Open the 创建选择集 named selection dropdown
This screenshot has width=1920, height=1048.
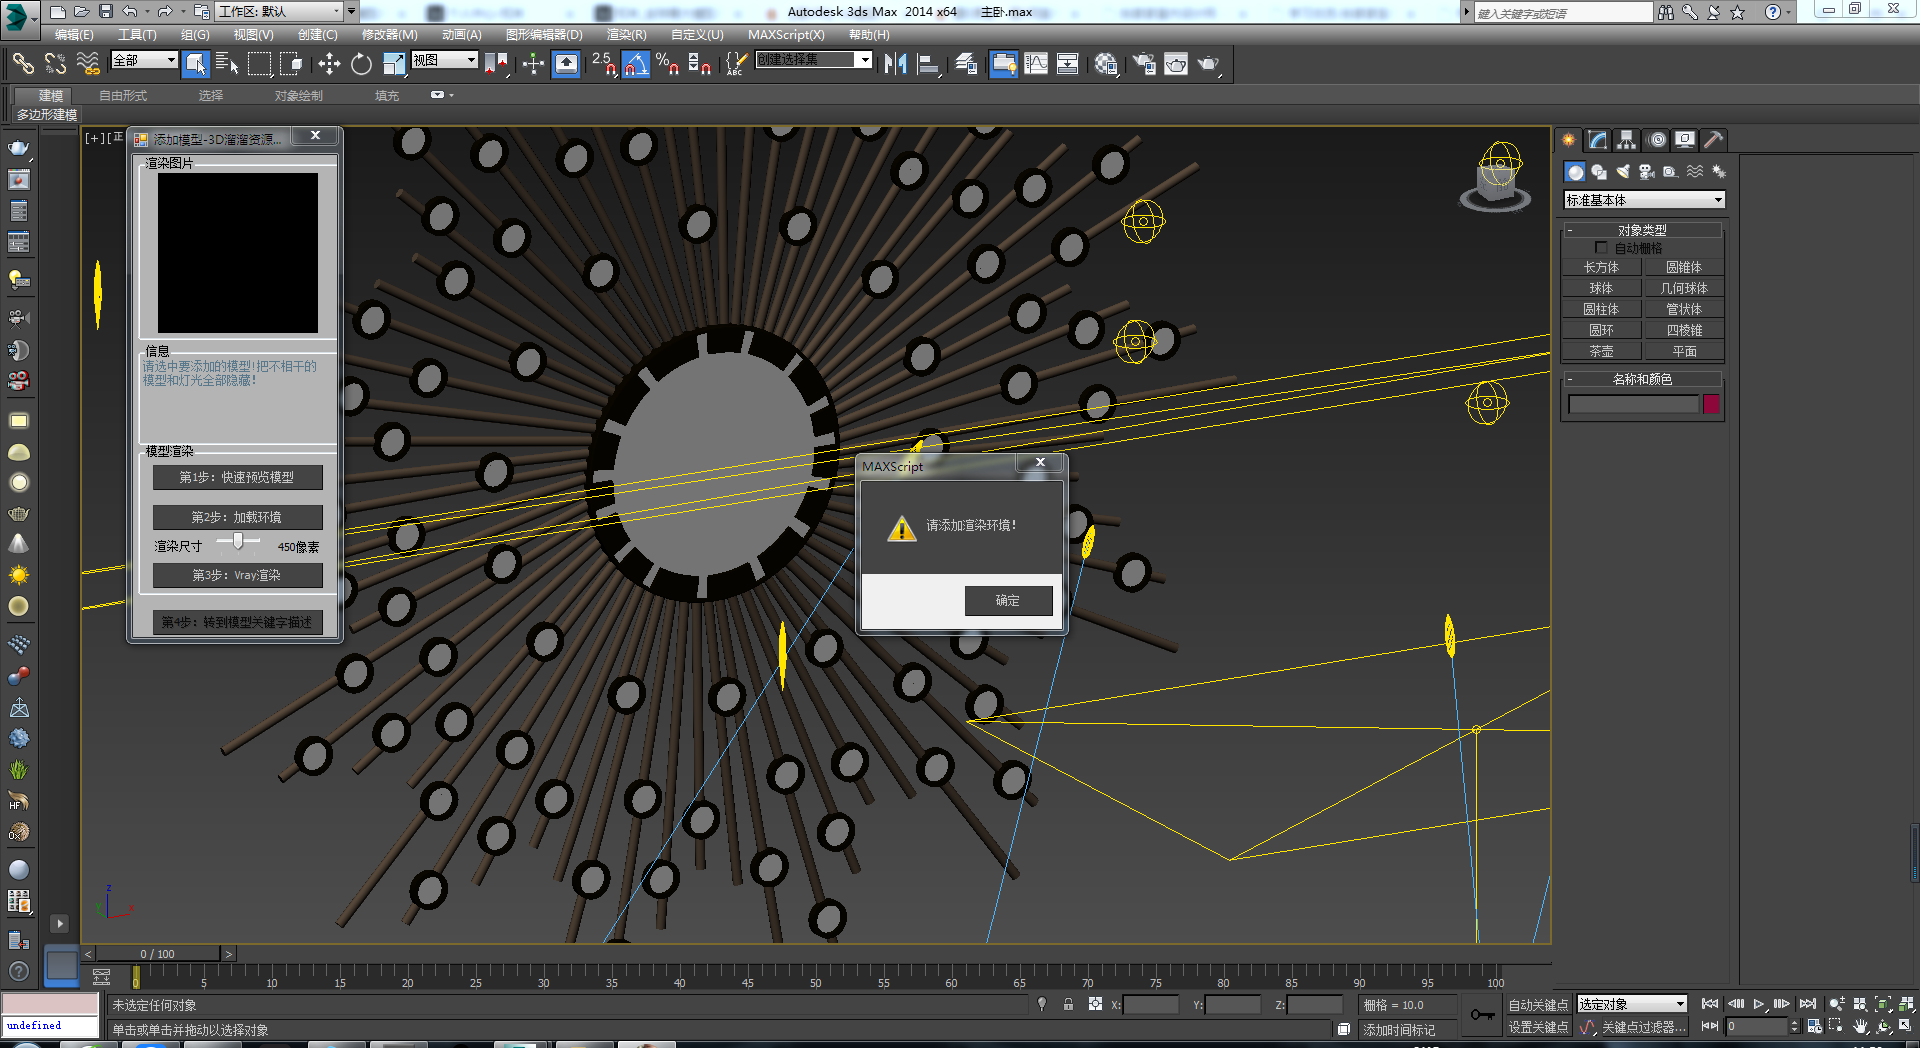(x=814, y=60)
